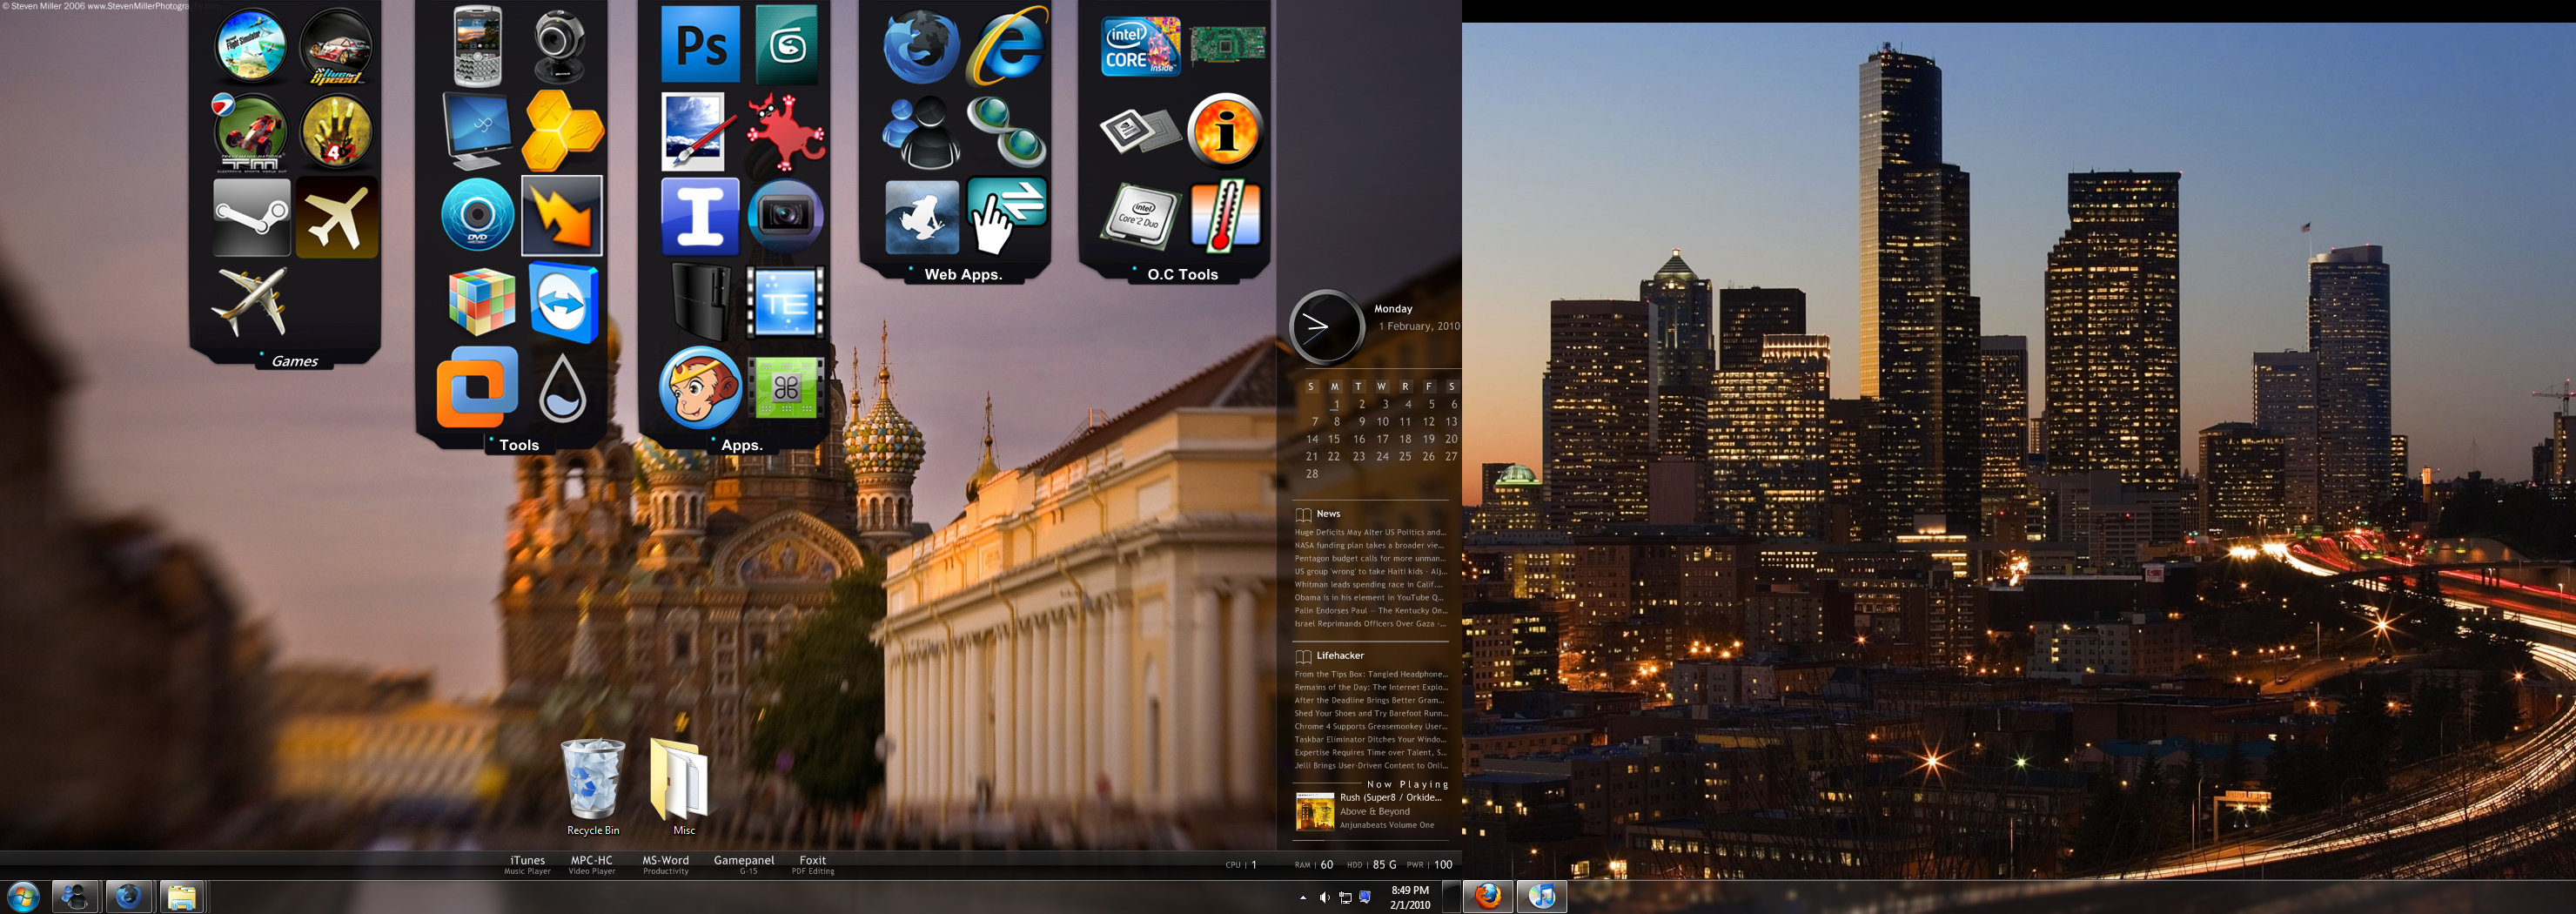Start TrackMania Nations from the Games dock

click(x=250, y=132)
